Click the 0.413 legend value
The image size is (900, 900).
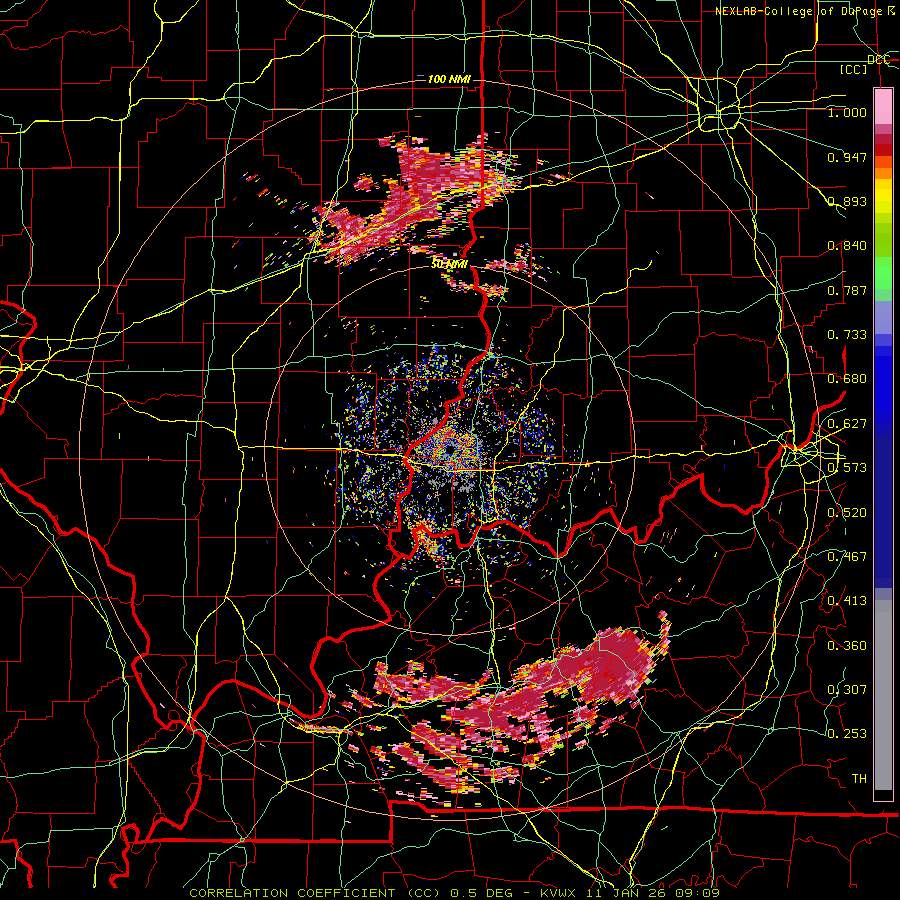tap(847, 601)
